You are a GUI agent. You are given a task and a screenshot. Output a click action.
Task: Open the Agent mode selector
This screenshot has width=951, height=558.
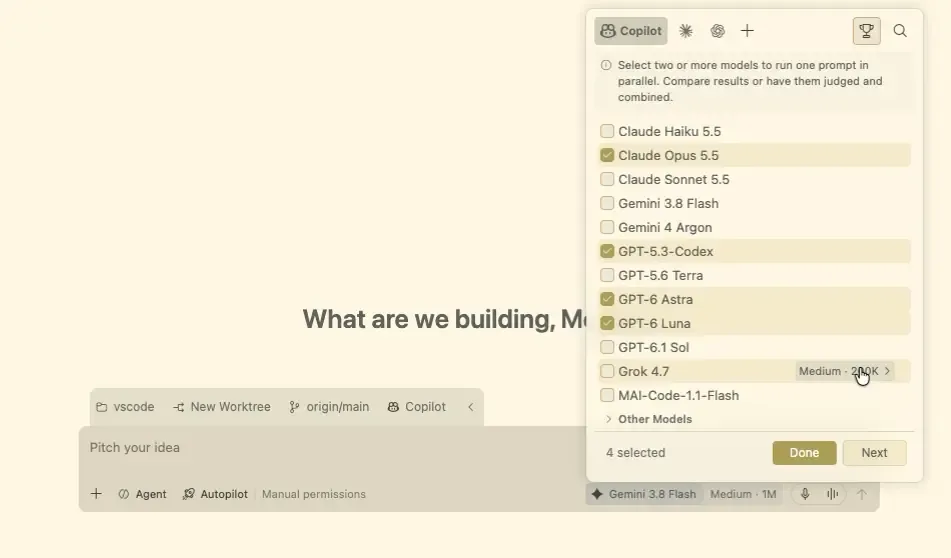click(143, 494)
